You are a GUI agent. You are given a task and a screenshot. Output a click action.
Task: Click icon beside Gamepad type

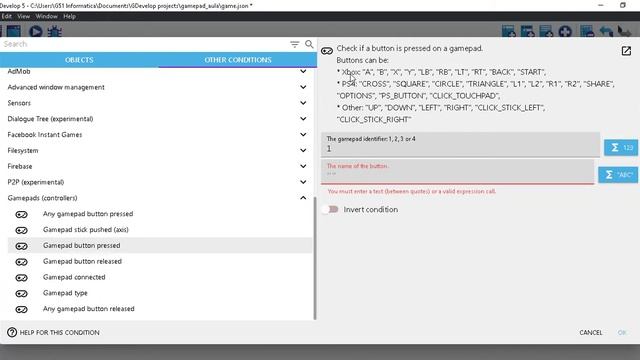pos(21,293)
